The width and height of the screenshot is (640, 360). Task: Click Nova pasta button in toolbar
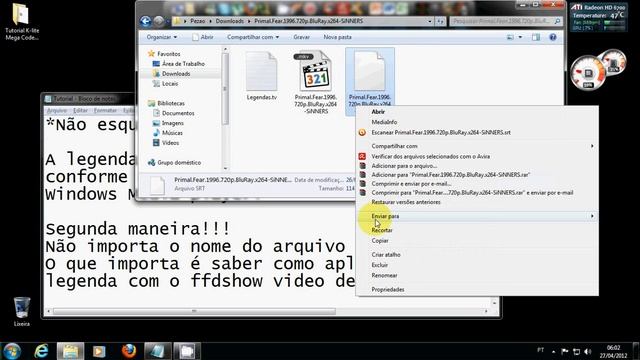point(337,37)
